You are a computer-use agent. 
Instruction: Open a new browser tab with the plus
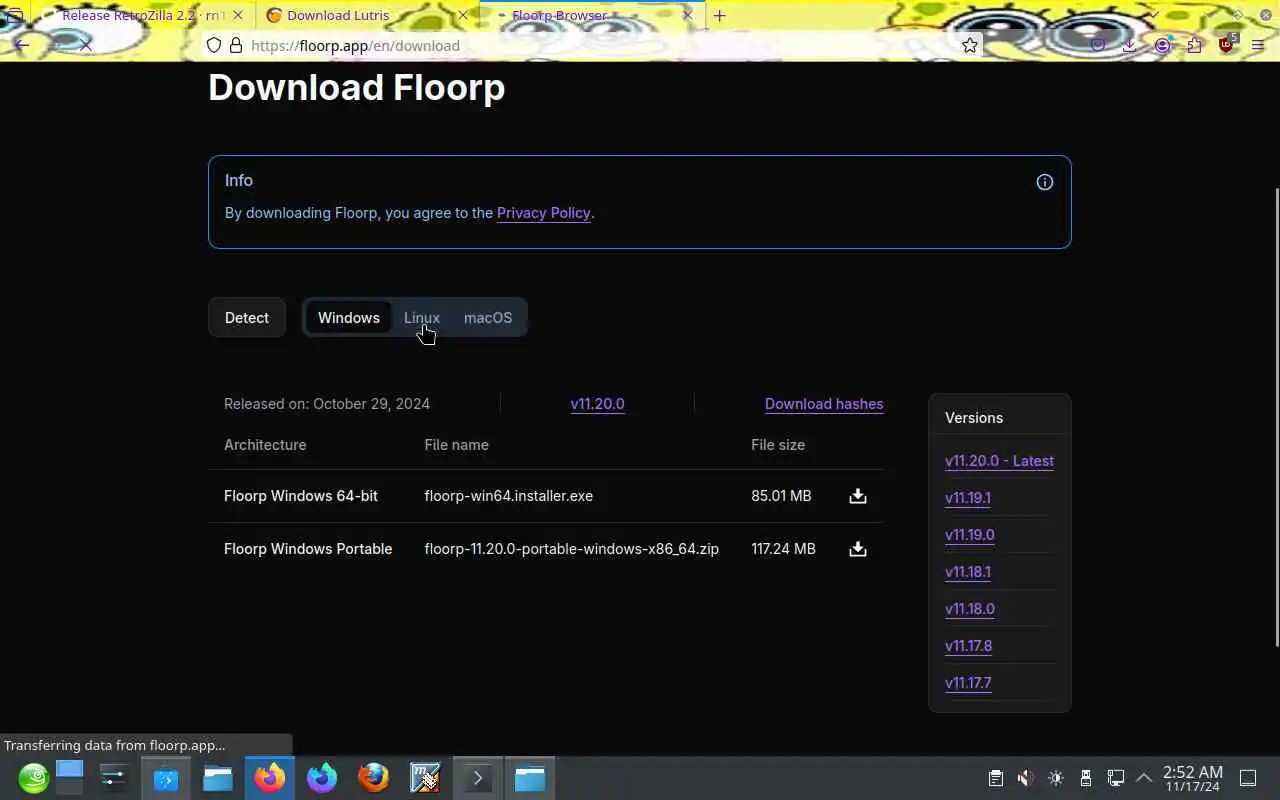click(719, 15)
